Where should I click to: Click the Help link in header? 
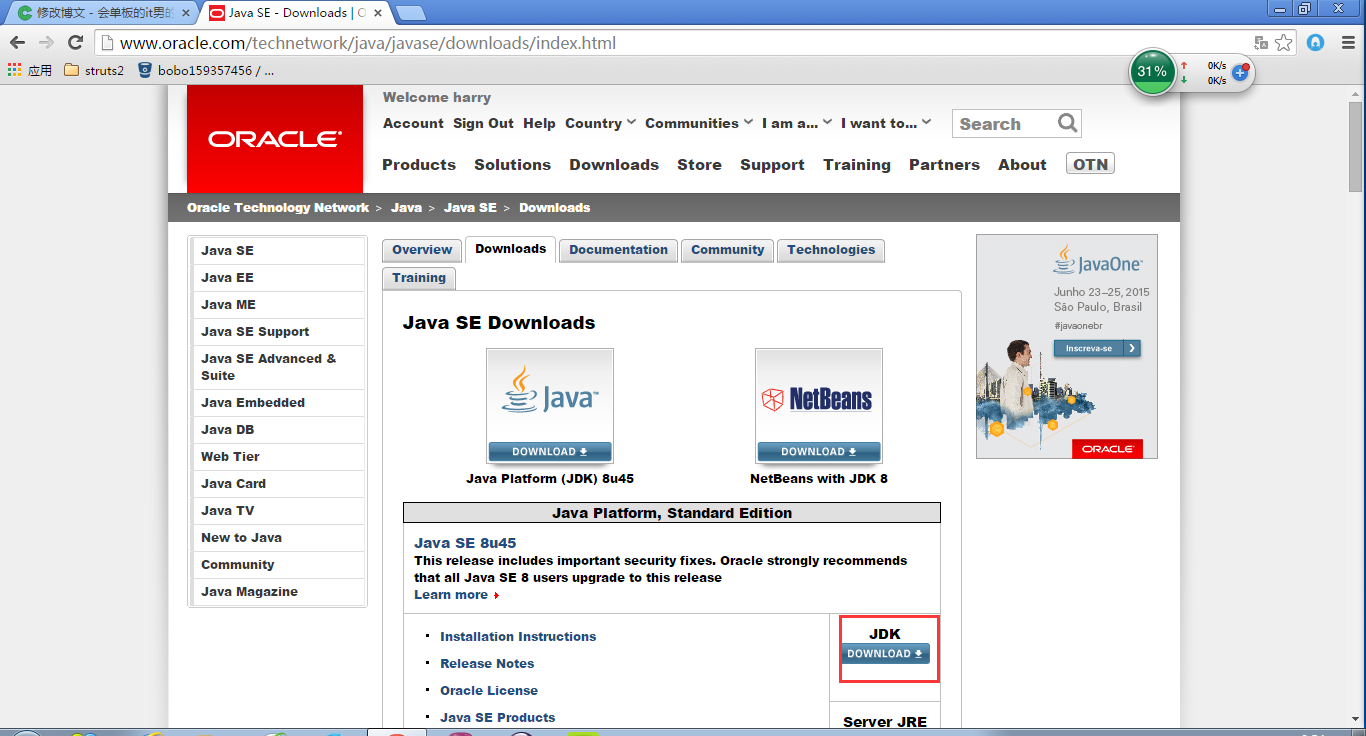pyautogui.click(x=539, y=123)
